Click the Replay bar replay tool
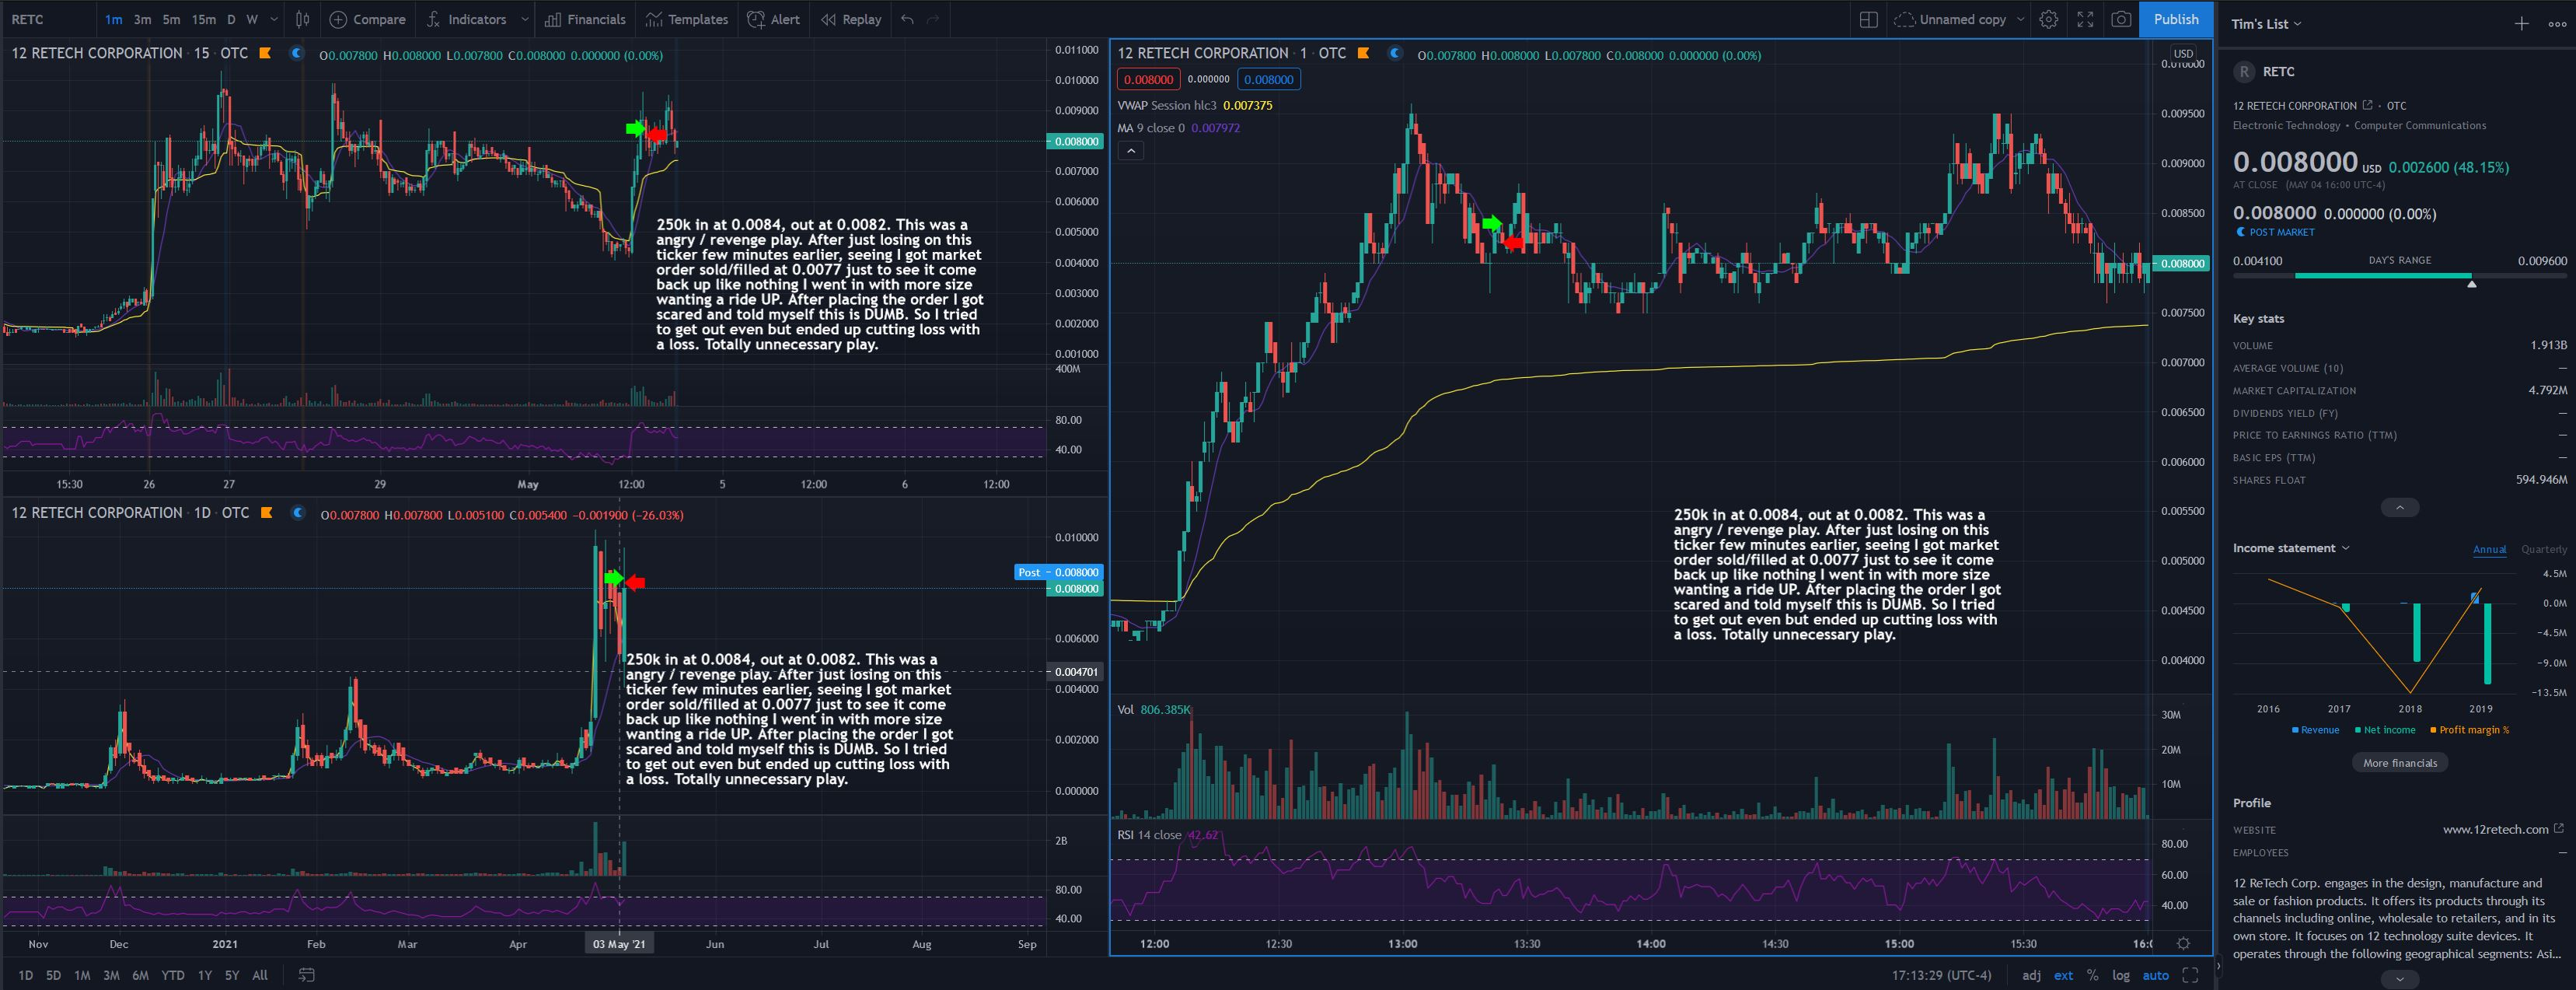This screenshot has width=2576, height=990. [851, 19]
